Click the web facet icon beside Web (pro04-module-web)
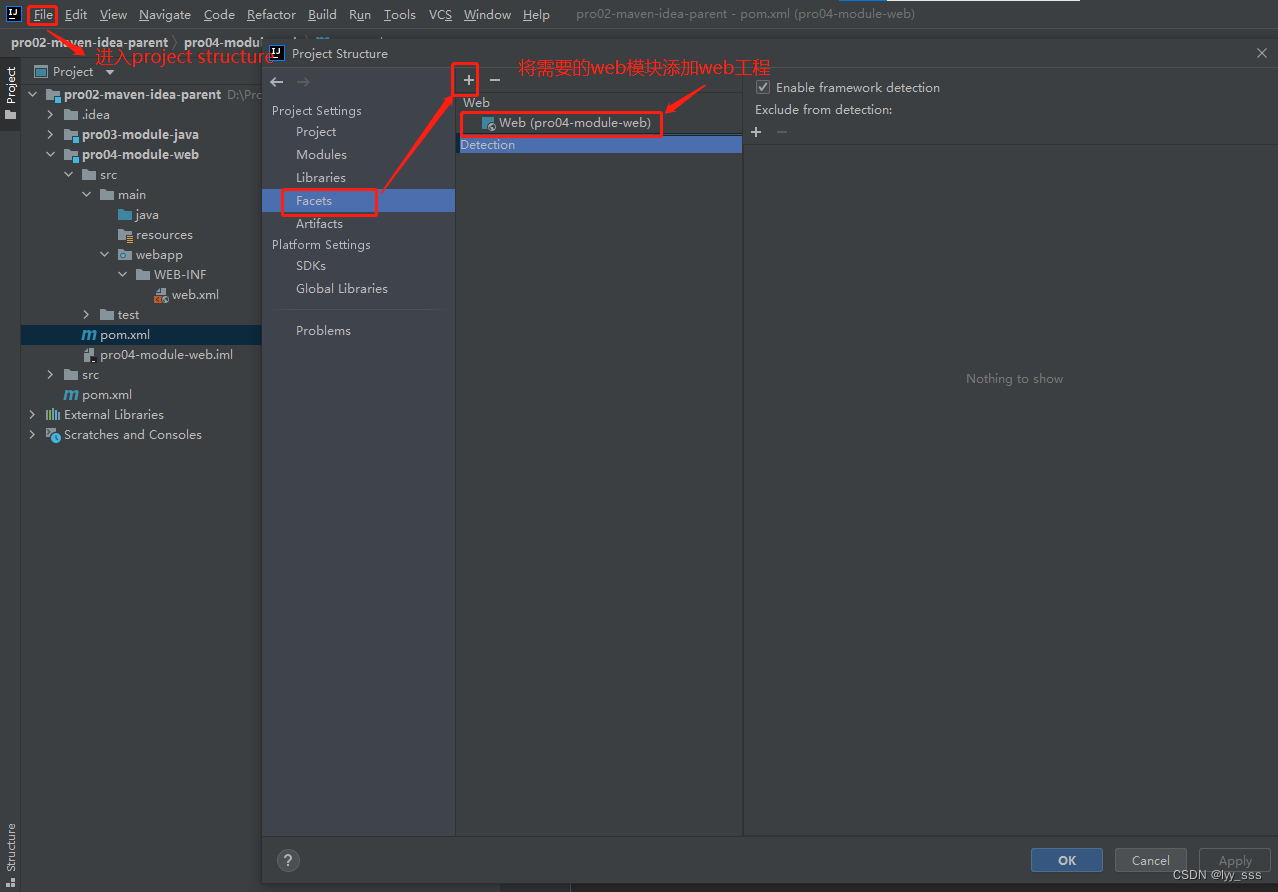Screen dimensions: 1278x892 489,123
